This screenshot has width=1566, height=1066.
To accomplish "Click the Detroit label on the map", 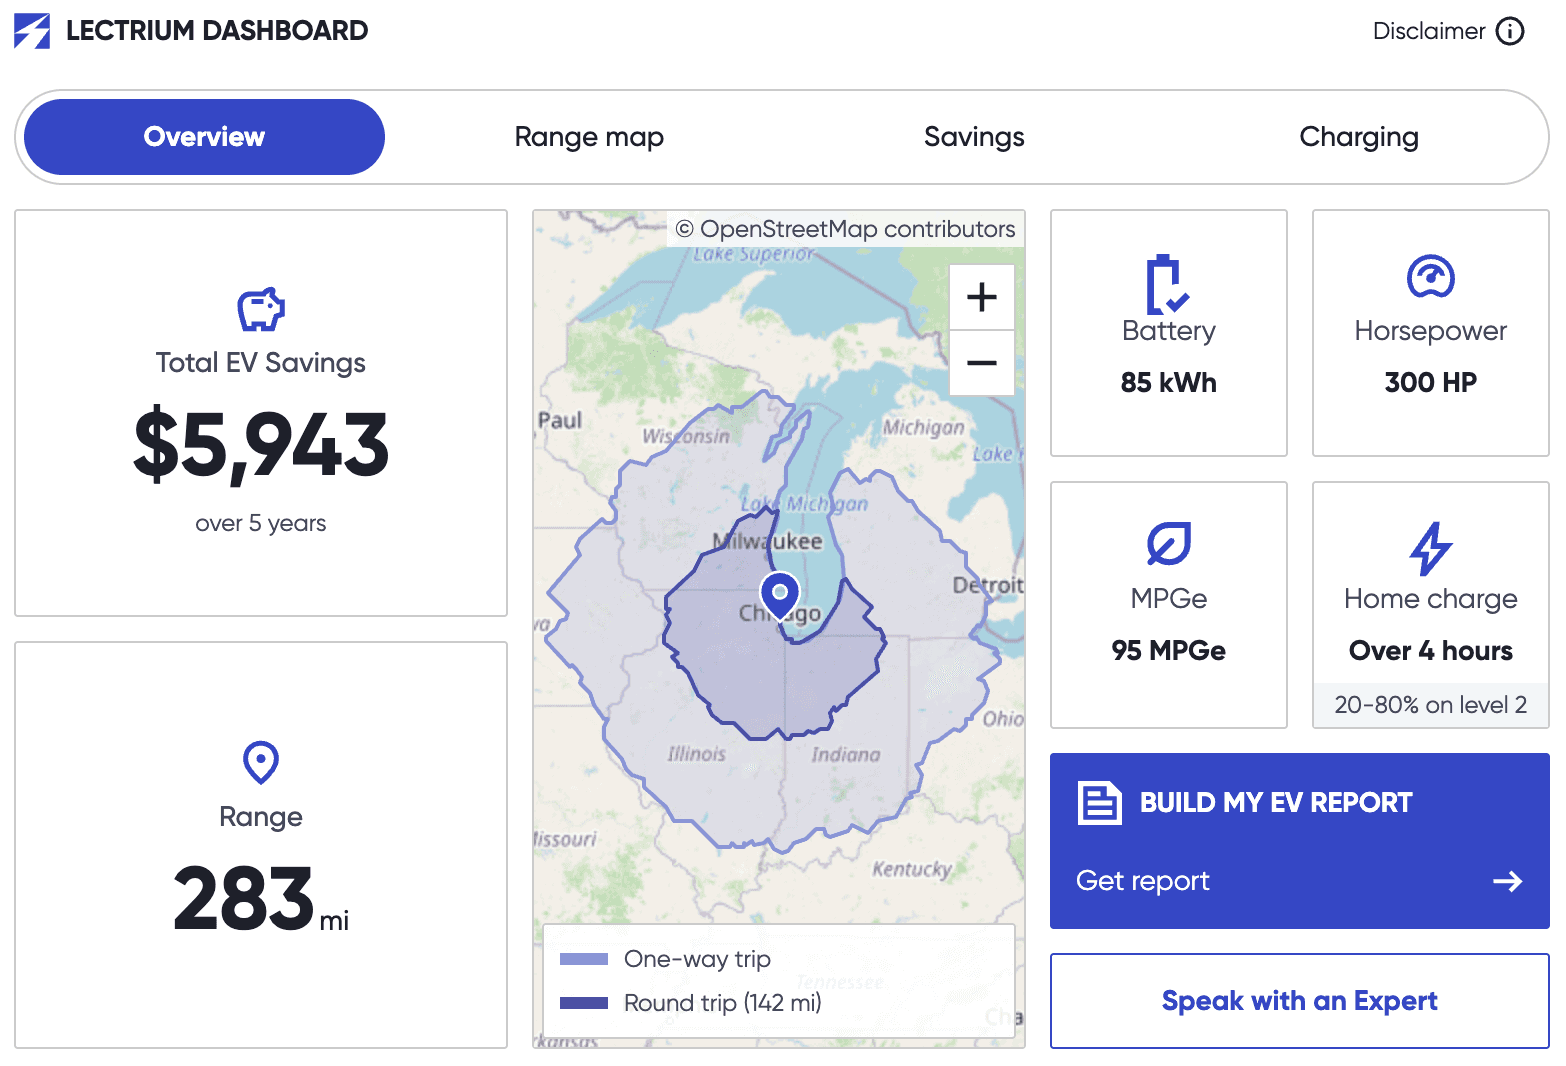I will click(988, 585).
